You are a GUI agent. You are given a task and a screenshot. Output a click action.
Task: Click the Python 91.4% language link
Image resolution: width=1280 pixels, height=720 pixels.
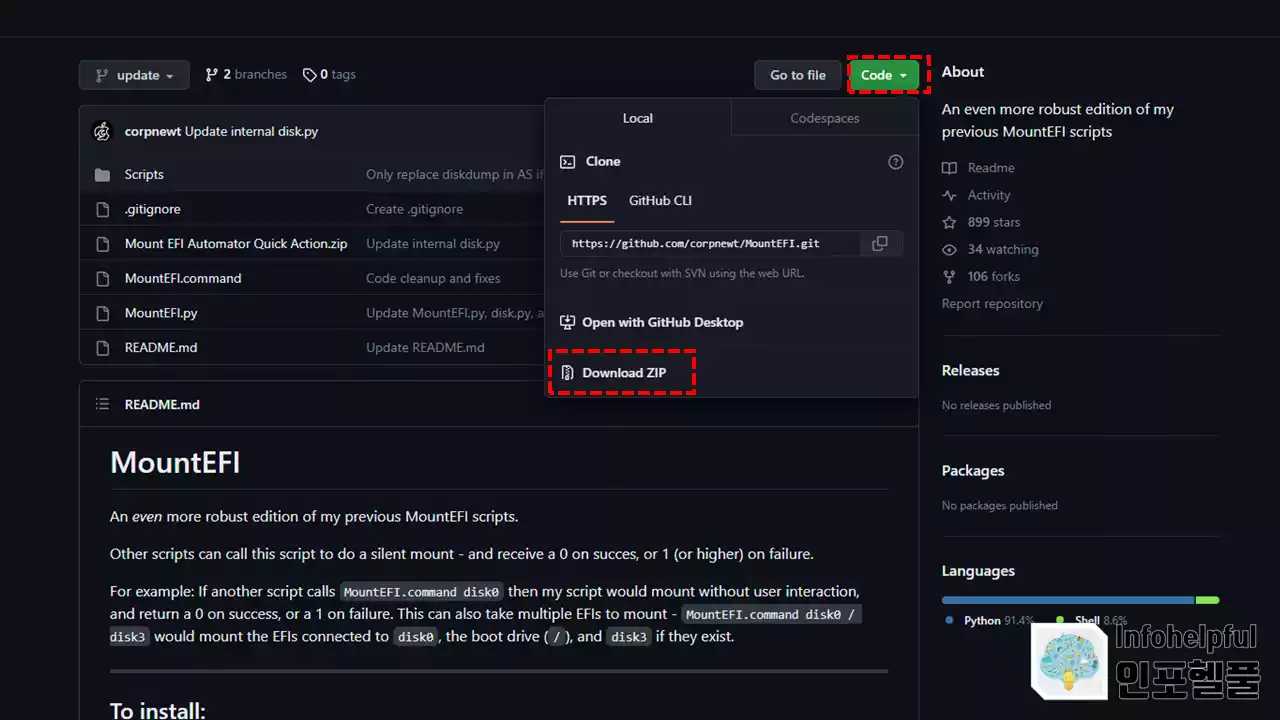click(x=990, y=621)
